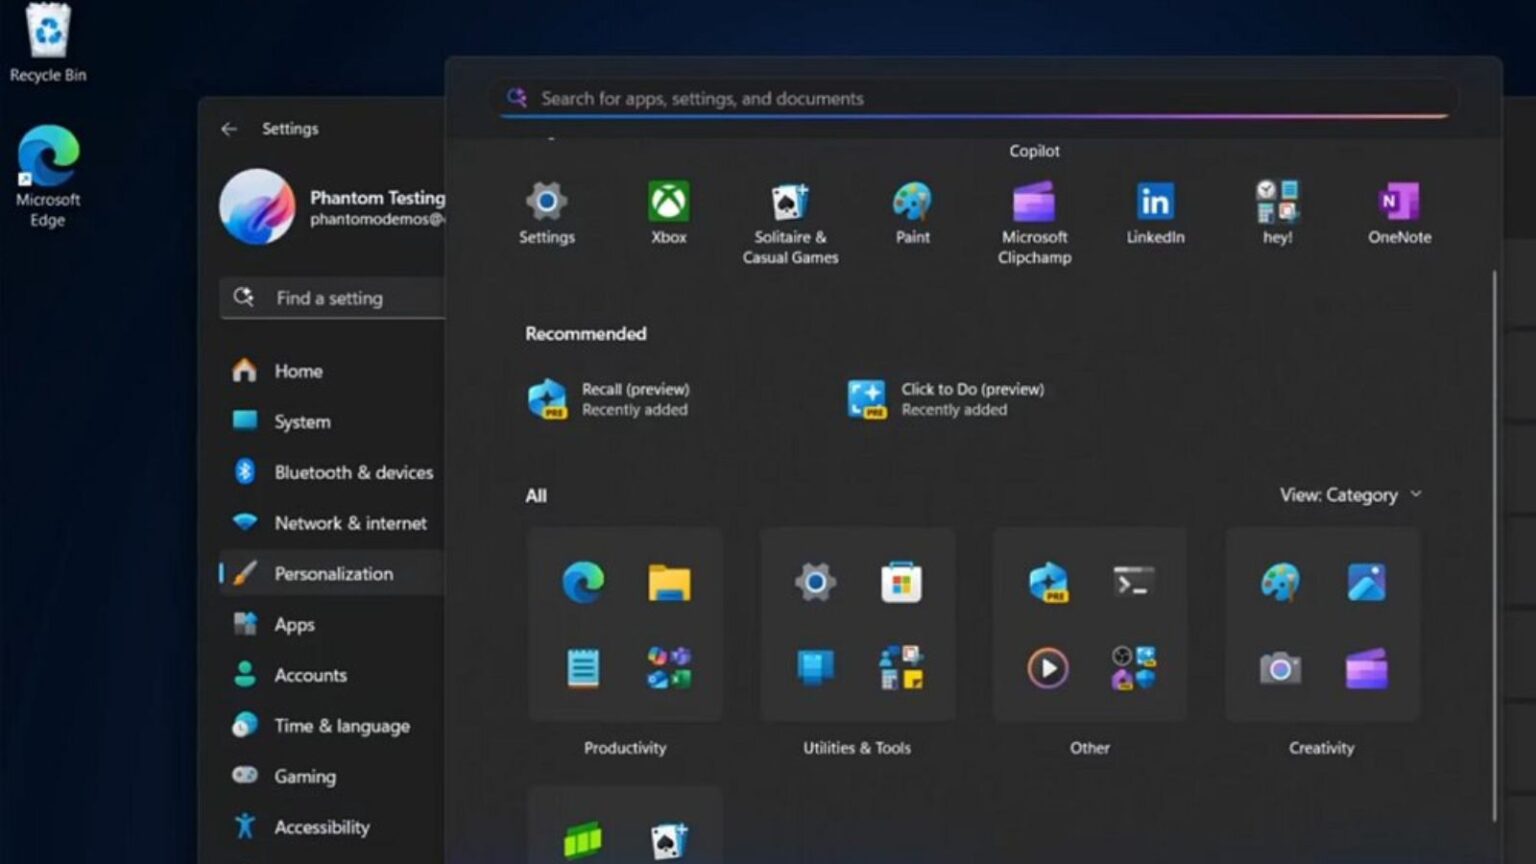Open File Explorer in Productivity category
The width and height of the screenshot is (1536, 864).
click(669, 582)
